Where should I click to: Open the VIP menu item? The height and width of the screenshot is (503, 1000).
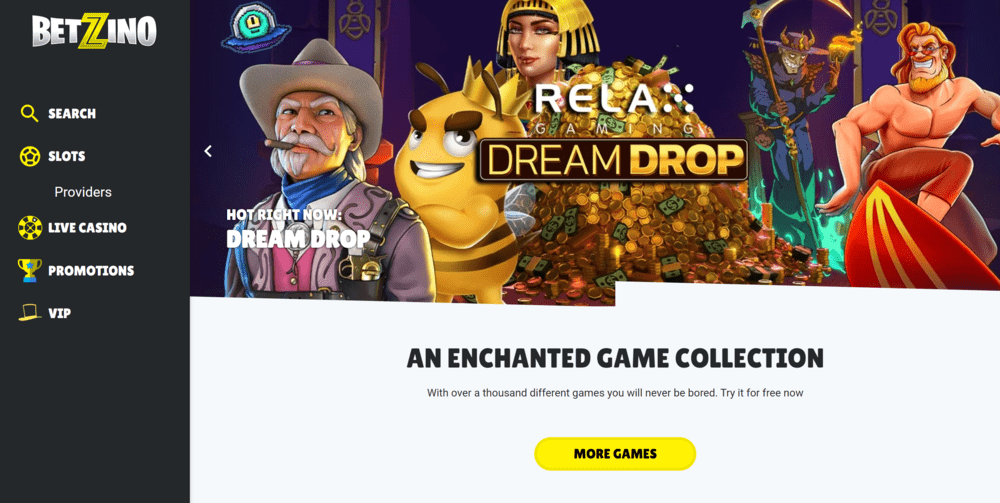[x=59, y=313]
